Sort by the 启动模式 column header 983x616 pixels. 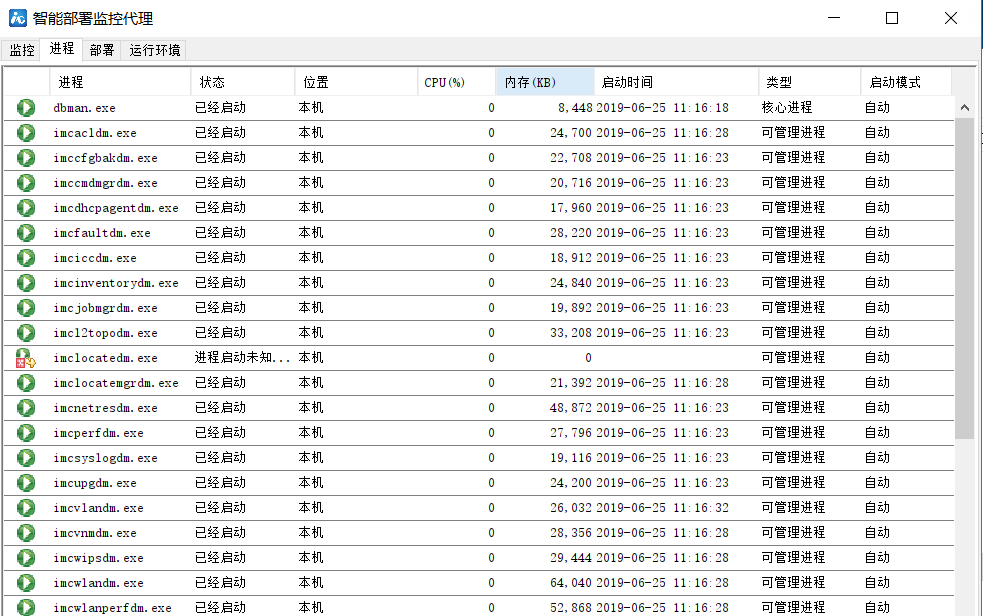click(x=906, y=82)
